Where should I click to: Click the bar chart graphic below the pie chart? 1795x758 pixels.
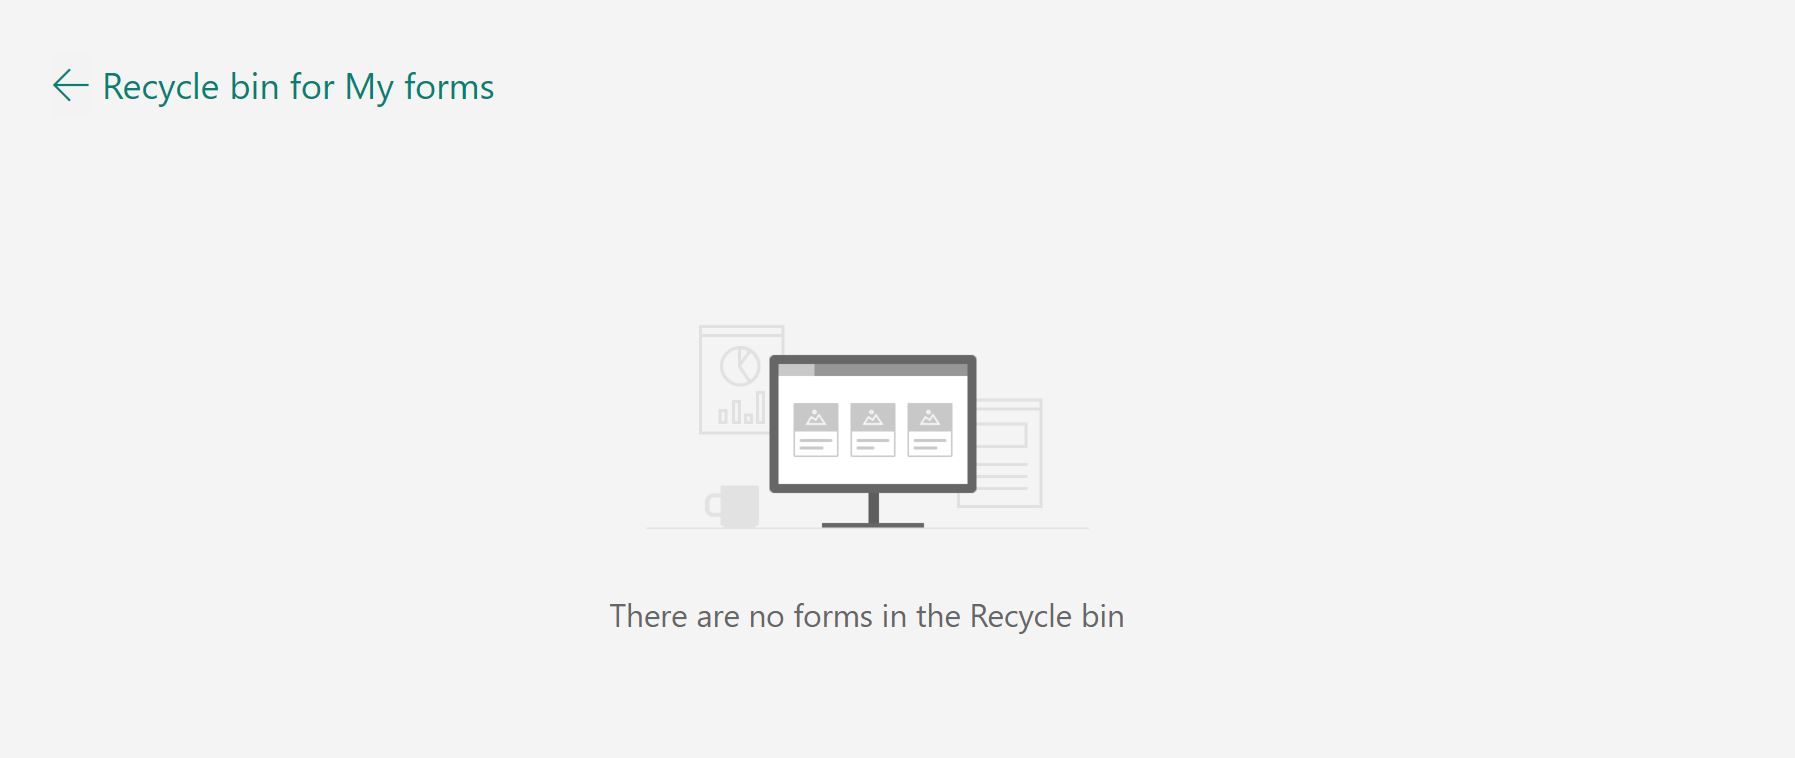pyautogui.click(x=742, y=408)
